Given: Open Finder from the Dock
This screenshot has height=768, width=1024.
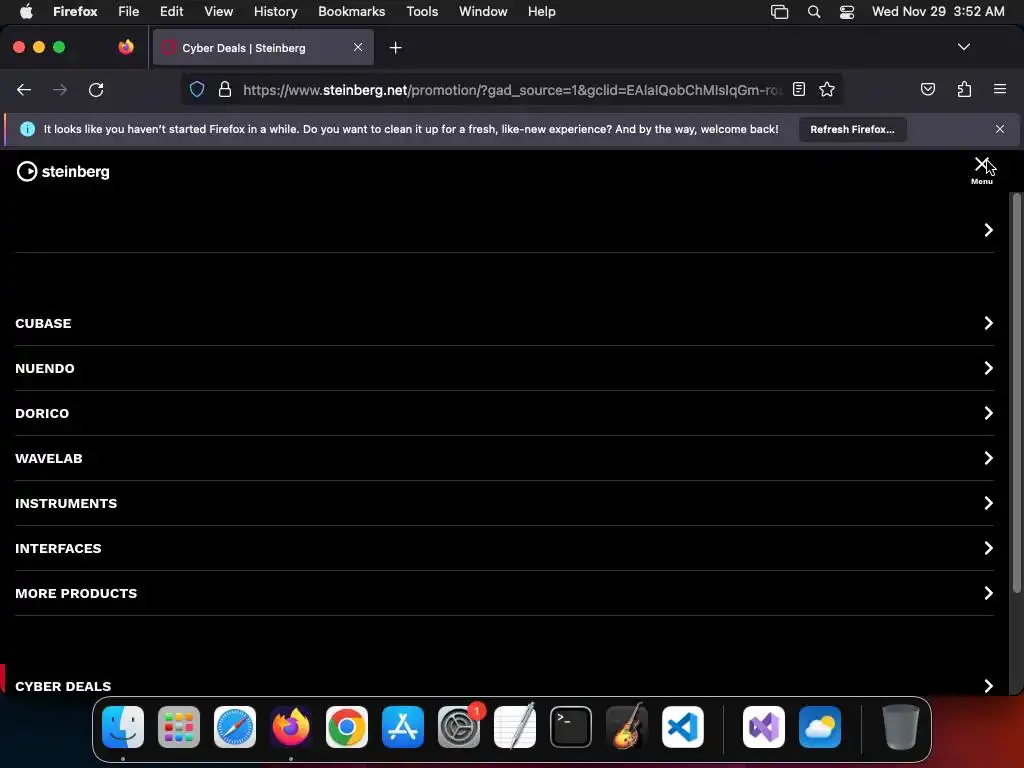Looking at the screenshot, I should click(123, 727).
